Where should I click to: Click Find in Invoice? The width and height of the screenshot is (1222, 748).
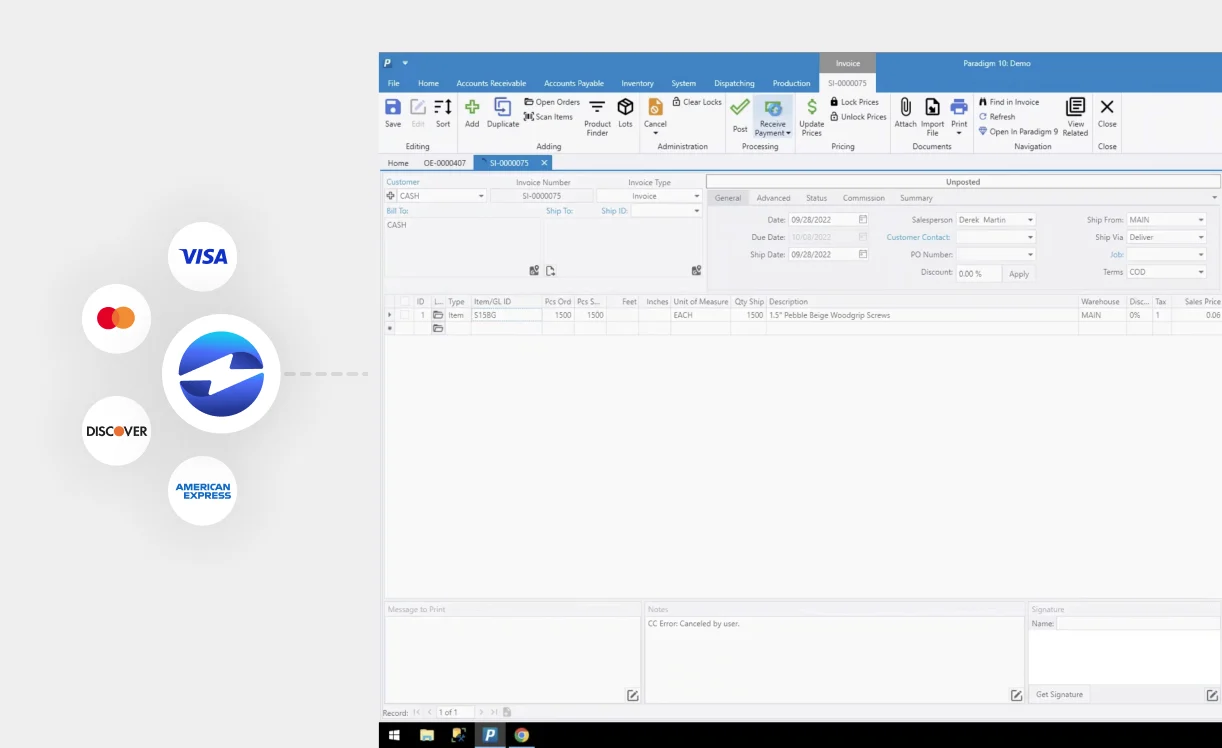[x=1009, y=102]
